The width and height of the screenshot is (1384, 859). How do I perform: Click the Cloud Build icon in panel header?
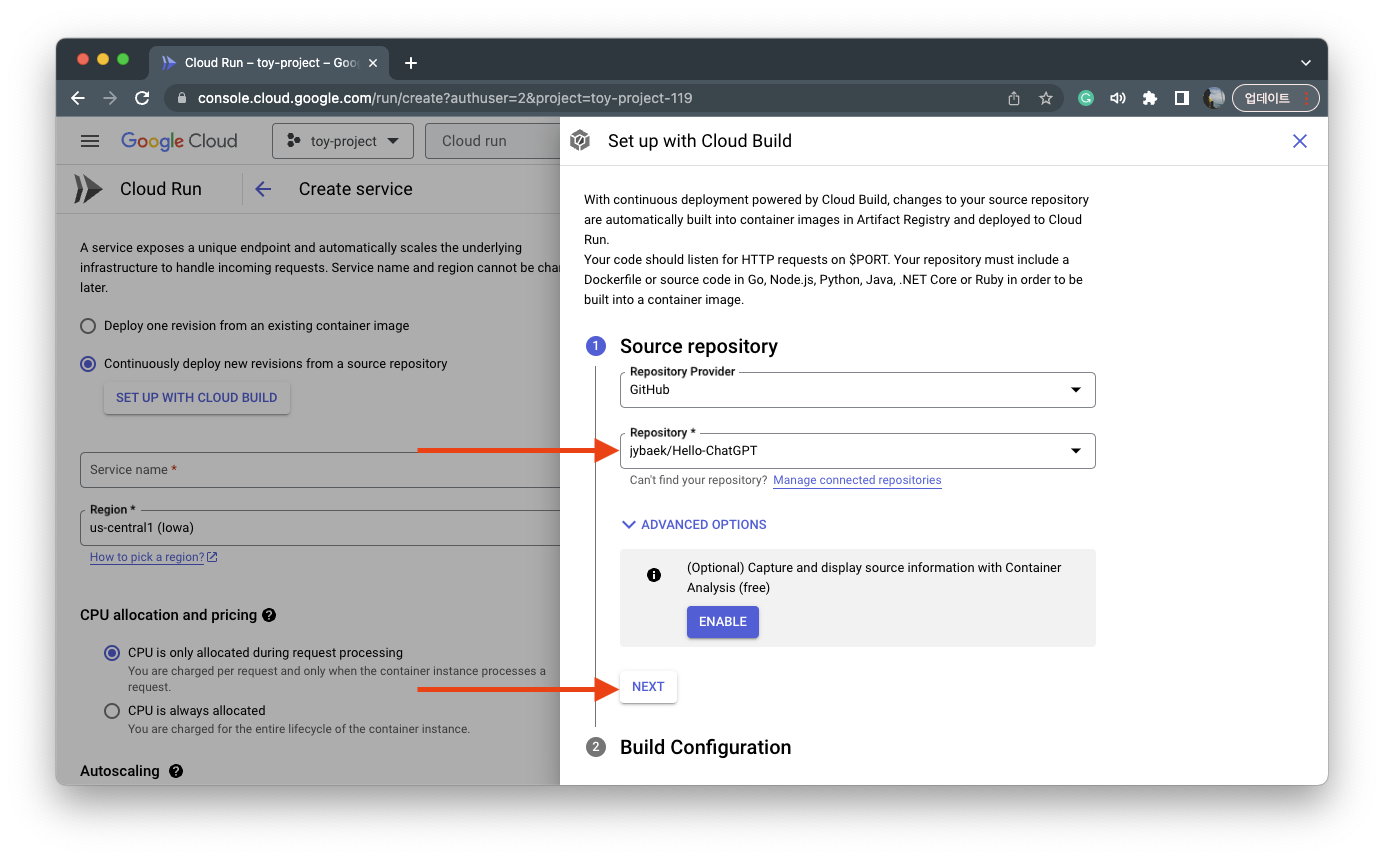pyautogui.click(x=580, y=141)
